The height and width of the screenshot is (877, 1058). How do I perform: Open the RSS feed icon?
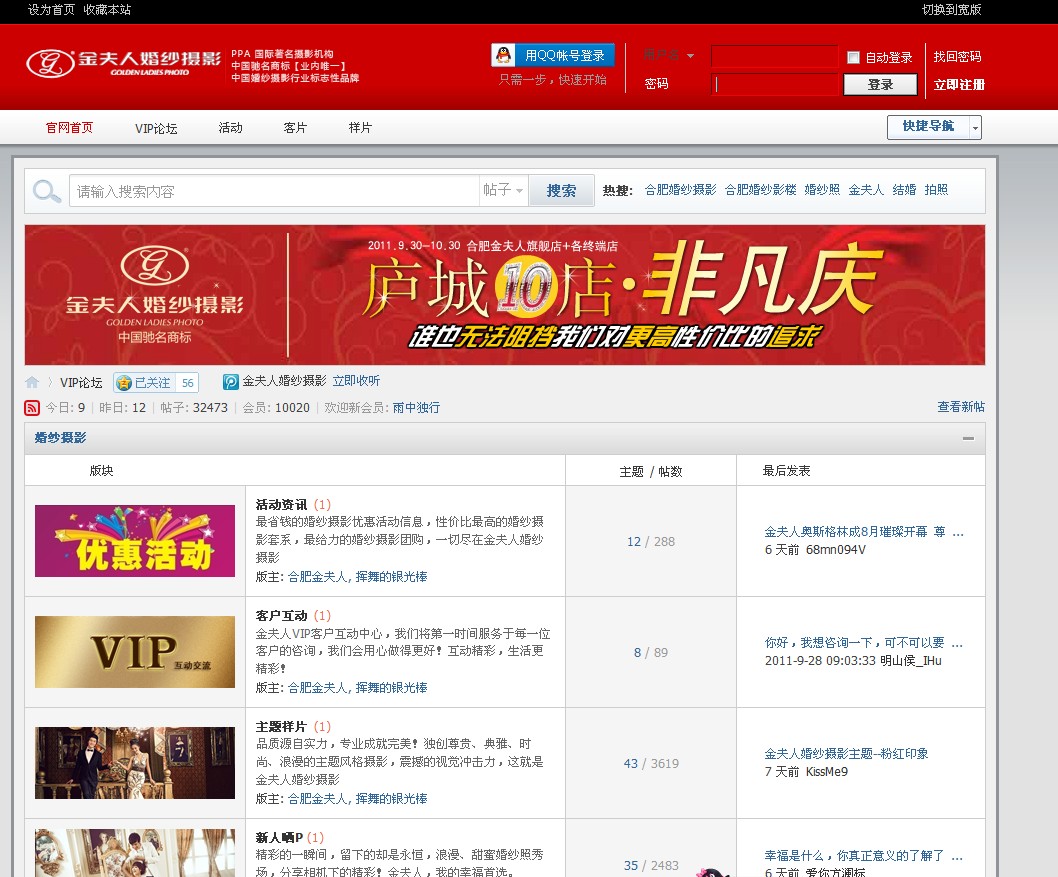coord(32,408)
